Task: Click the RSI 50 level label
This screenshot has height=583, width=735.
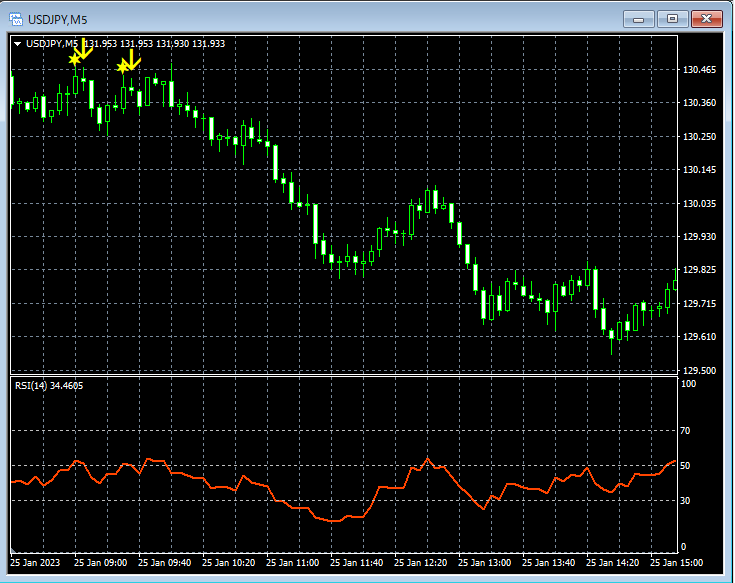Action: pos(685,466)
